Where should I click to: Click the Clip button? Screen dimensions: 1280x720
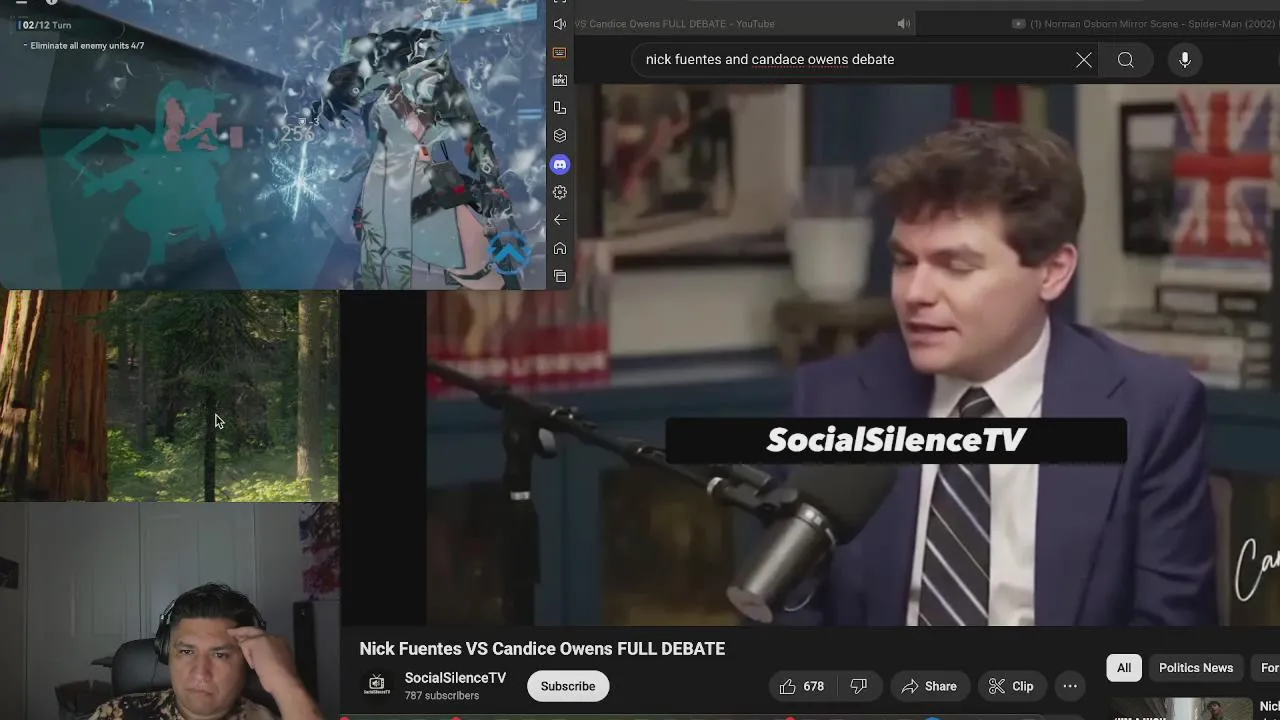pyautogui.click(x=1011, y=686)
